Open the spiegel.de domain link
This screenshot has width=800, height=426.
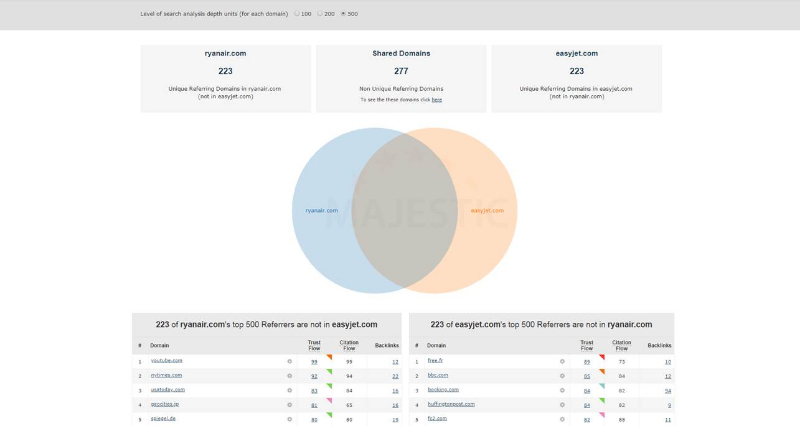click(x=163, y=418)
